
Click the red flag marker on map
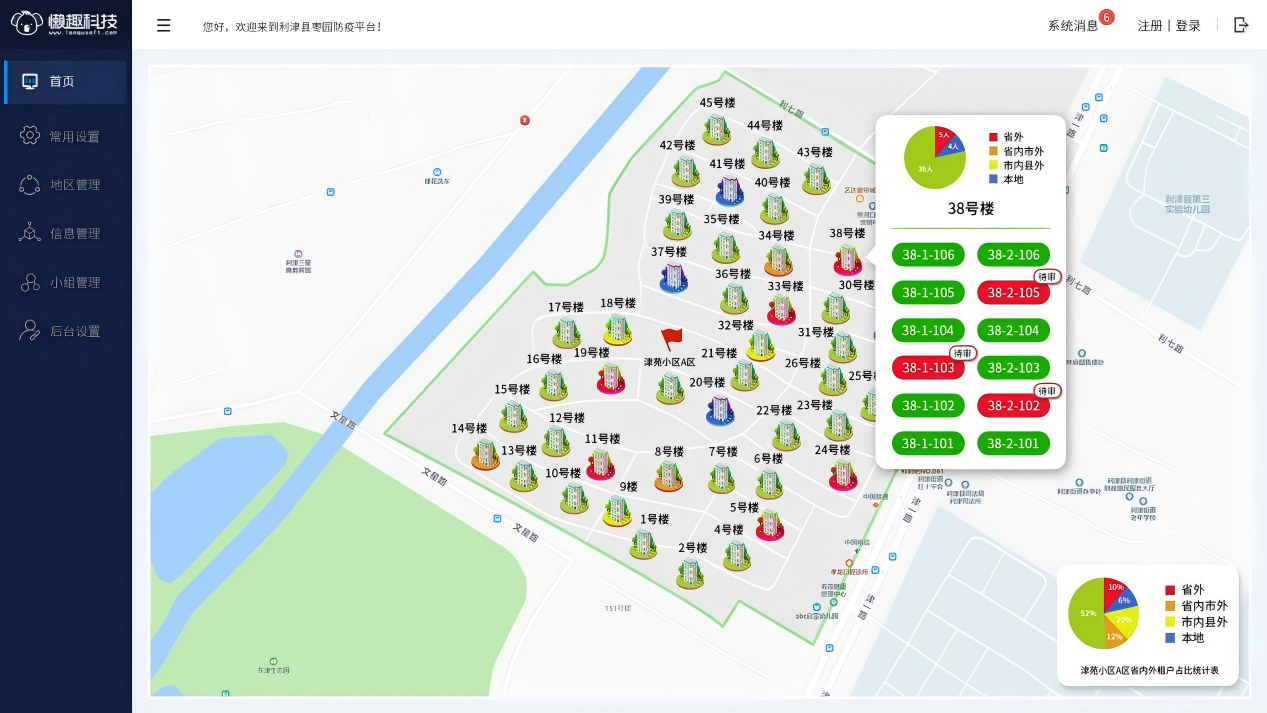(671, 338)
